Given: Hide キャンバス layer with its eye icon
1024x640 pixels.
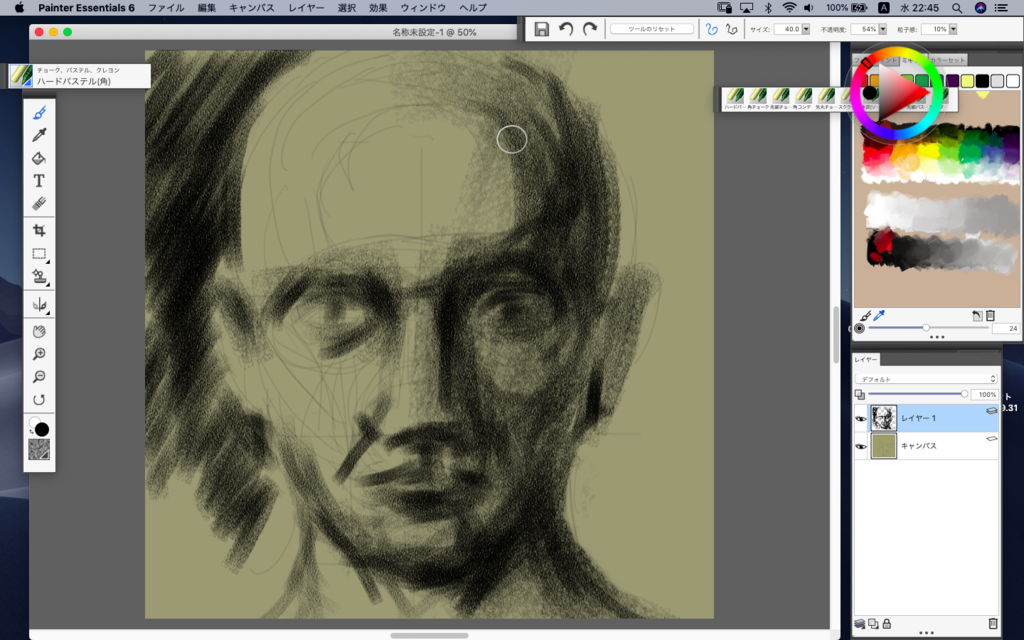Looking at the screenshot, I should point(861,447).
